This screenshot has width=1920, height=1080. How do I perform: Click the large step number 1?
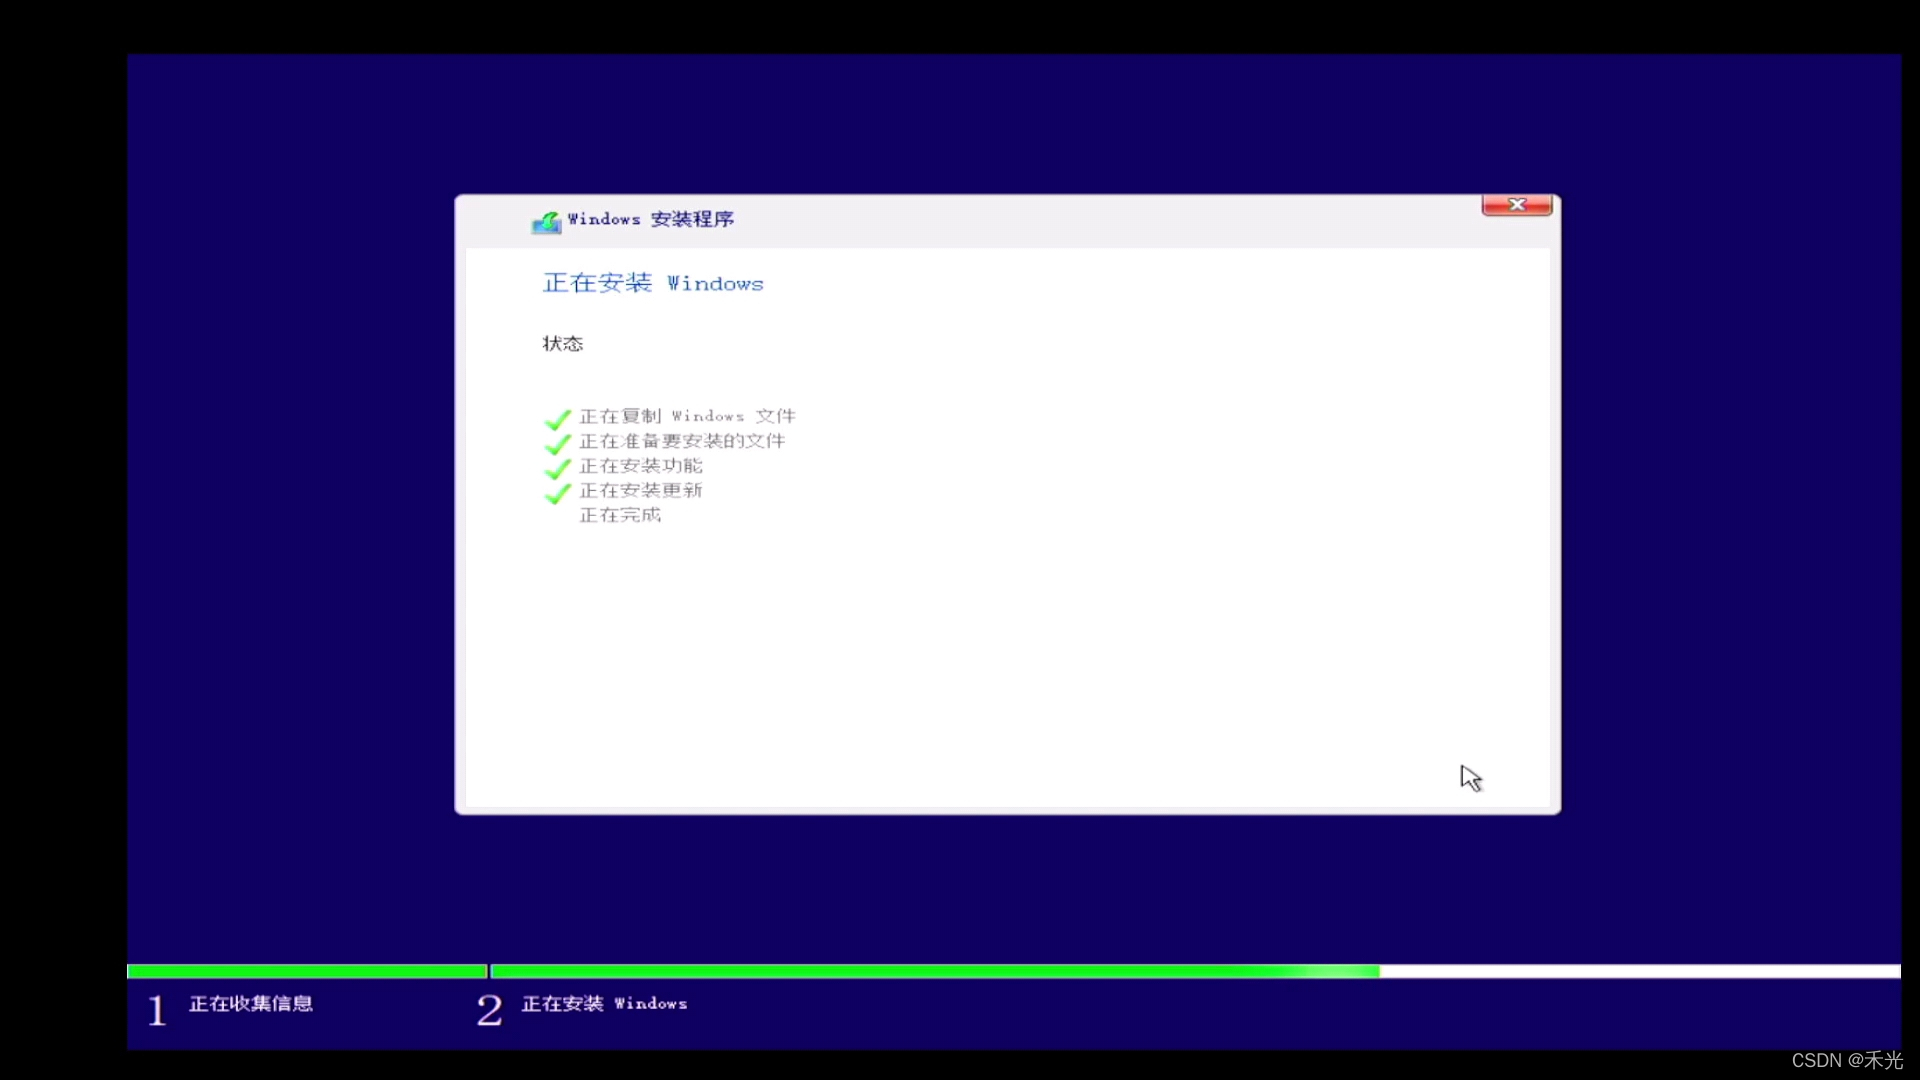click(157, 1010)
